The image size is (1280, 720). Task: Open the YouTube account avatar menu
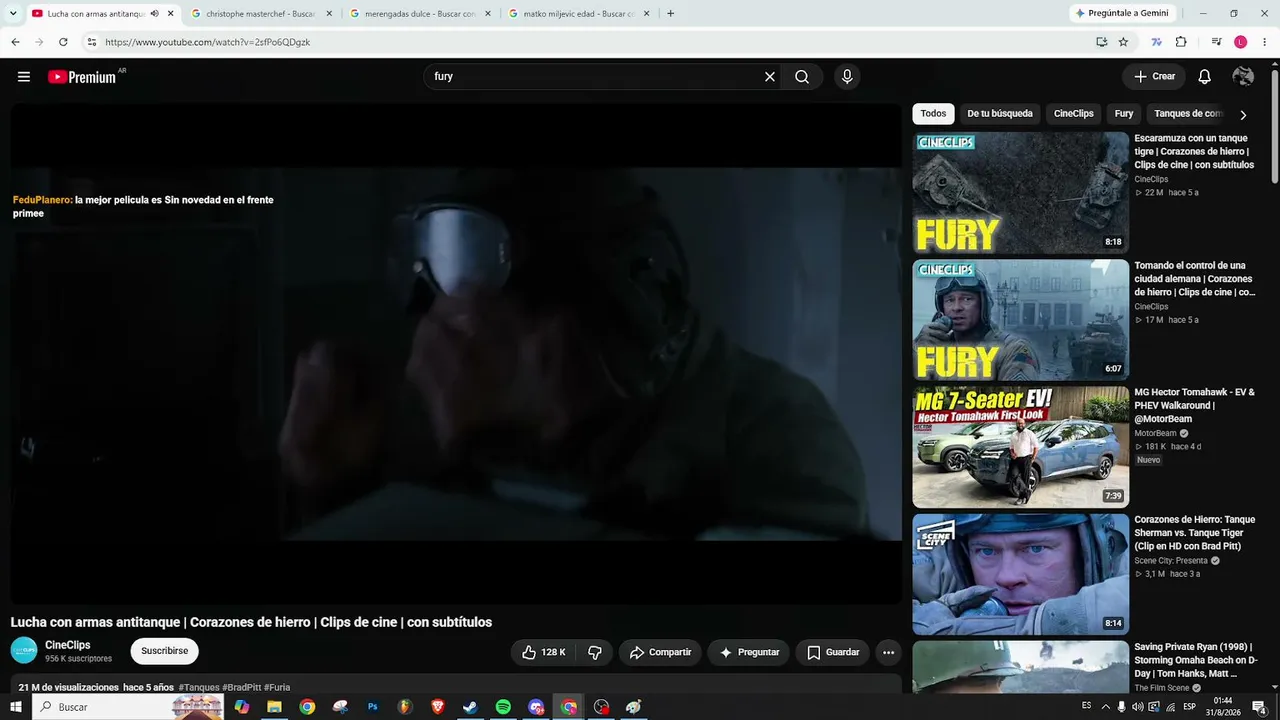point(1243,77)
